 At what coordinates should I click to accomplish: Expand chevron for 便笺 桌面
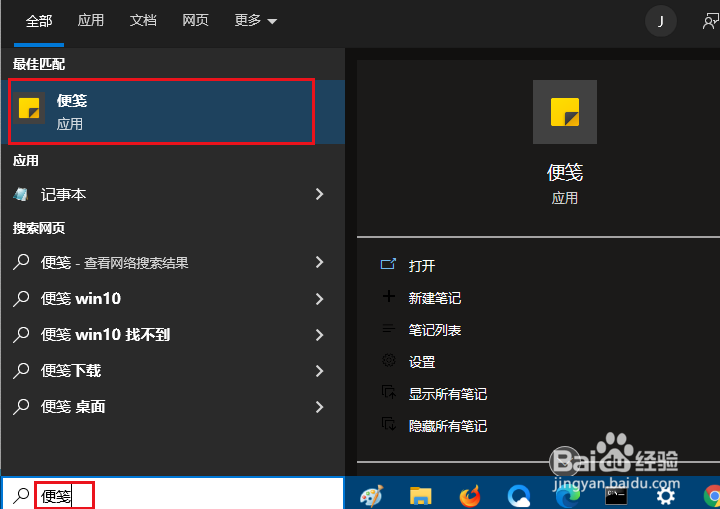pyautogui.click(x=320, y=407)
